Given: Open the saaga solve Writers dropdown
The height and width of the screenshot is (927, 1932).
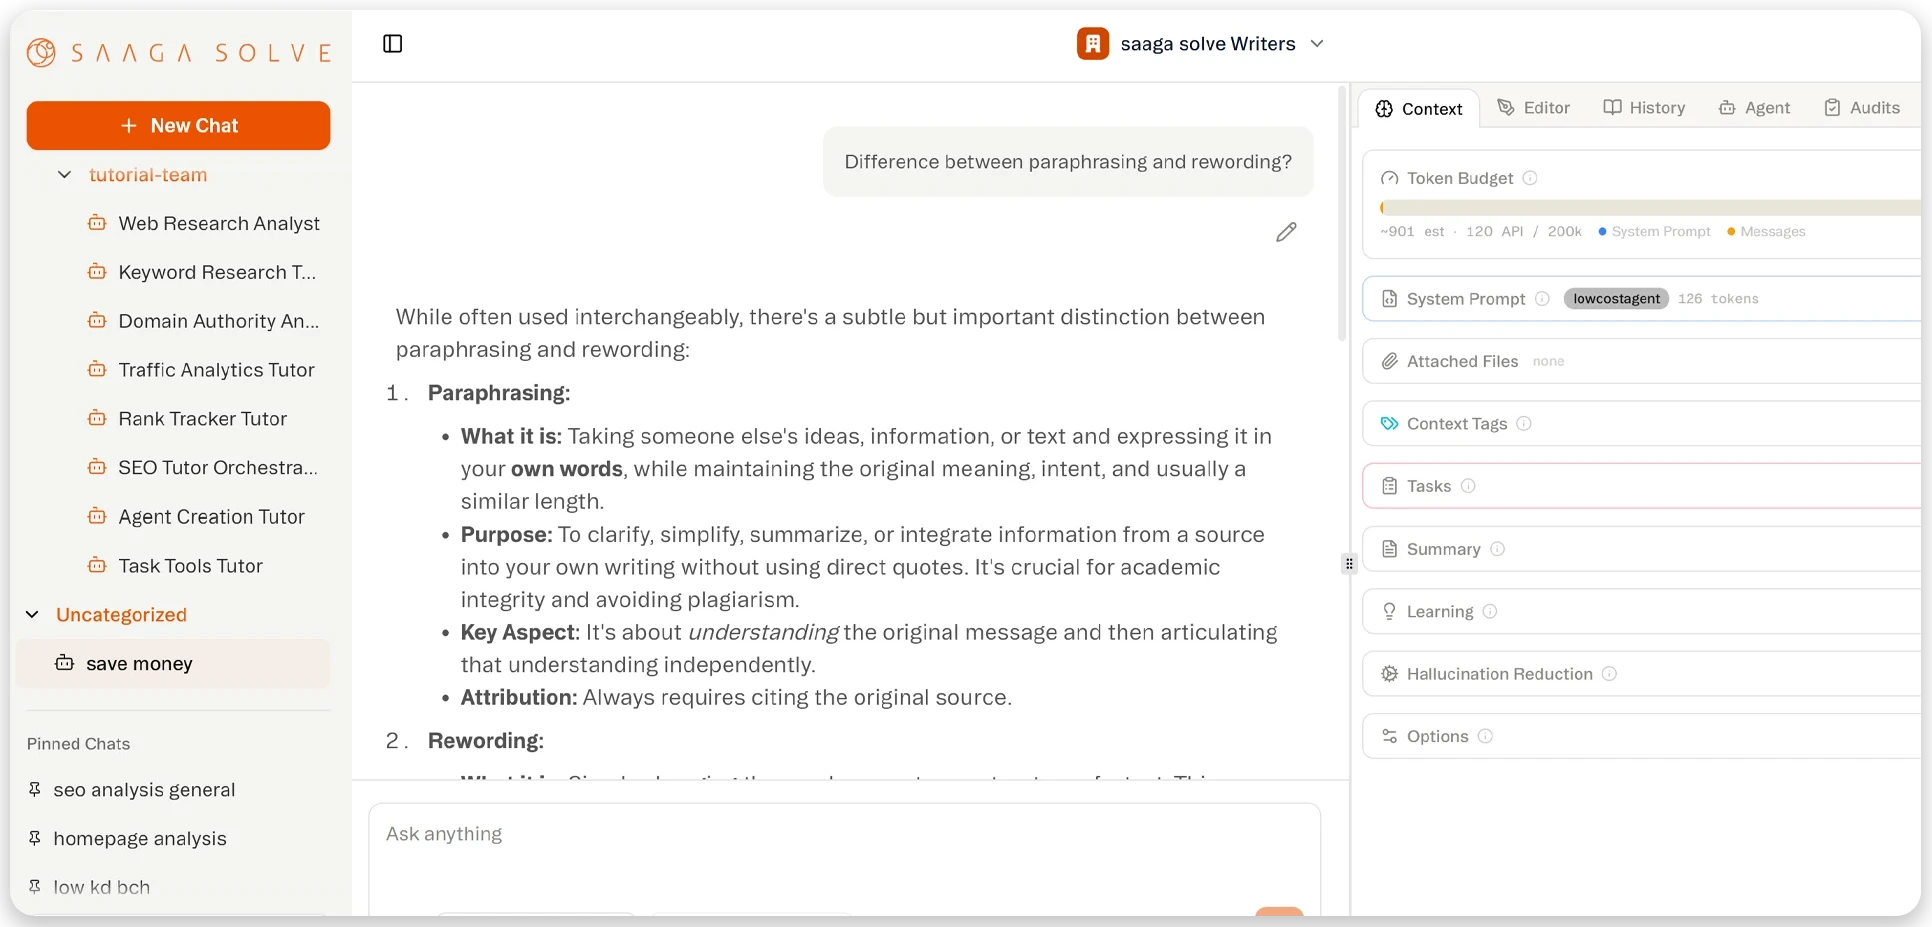Looking at the screenshot, I should tap(1317, 44).
